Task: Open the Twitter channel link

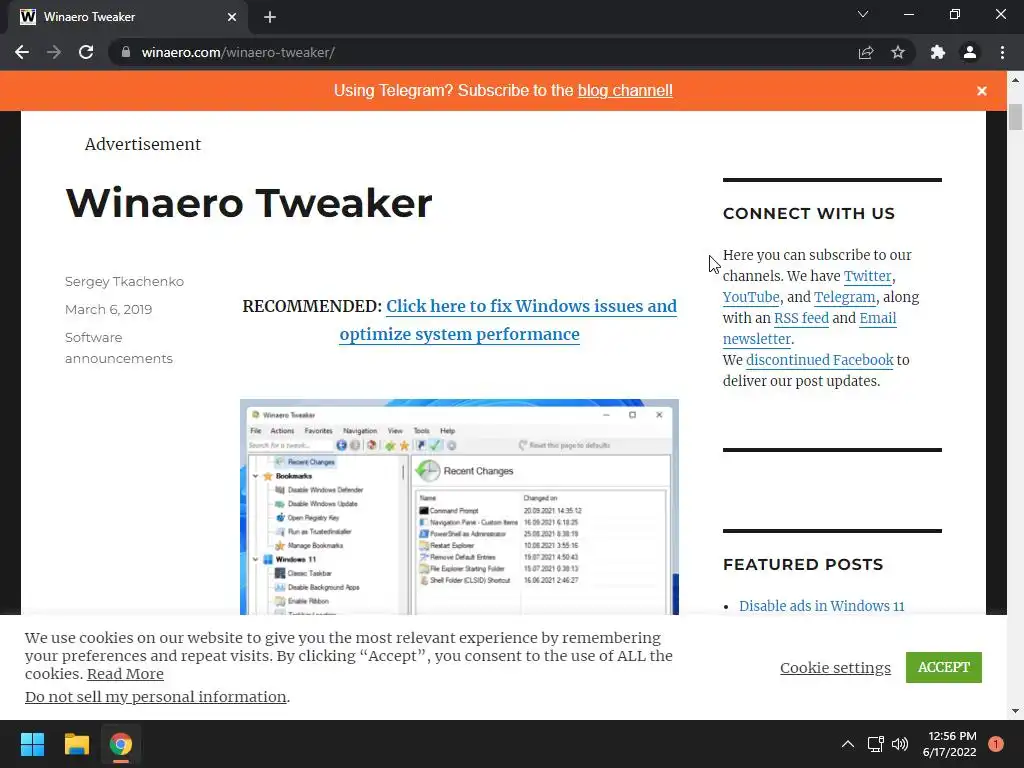Action: pyautogui.click(x=867, y=276)
